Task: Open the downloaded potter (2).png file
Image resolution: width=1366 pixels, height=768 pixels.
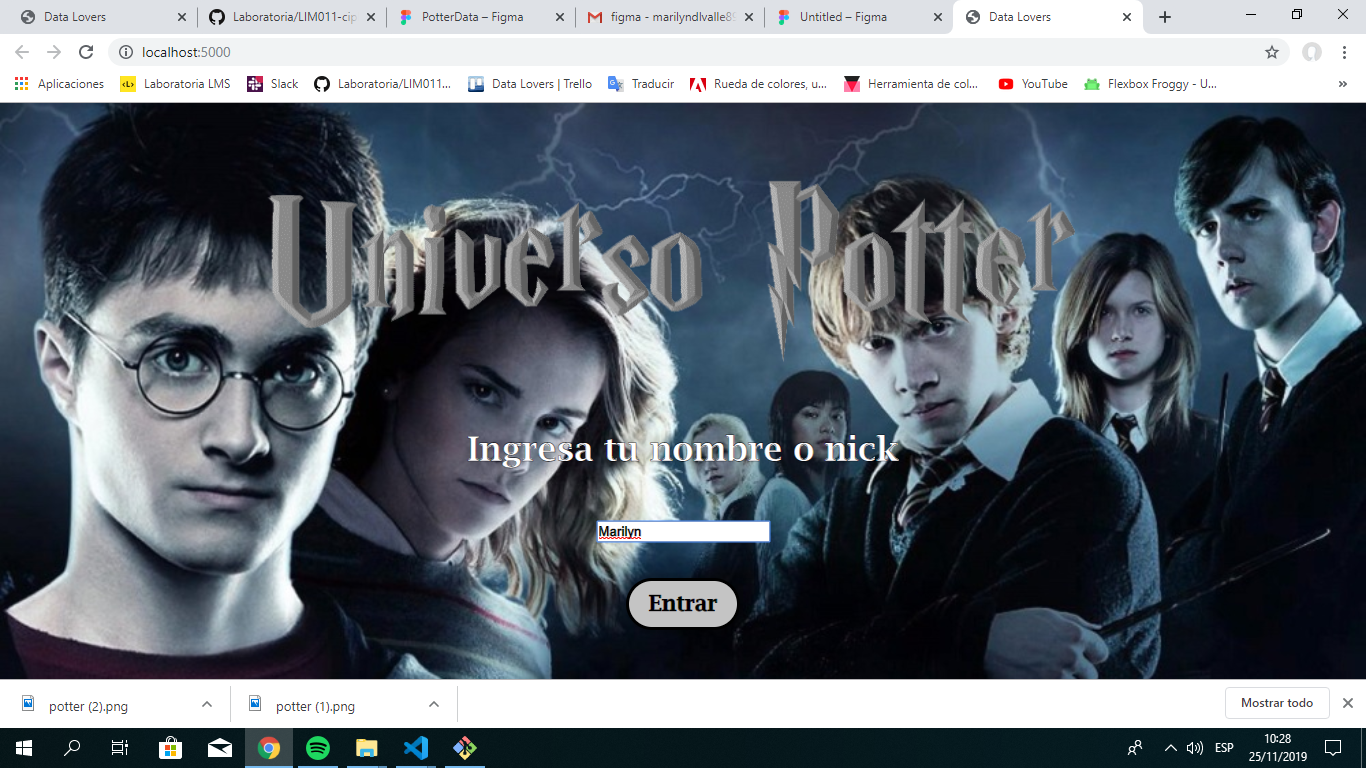Action: 88,705
